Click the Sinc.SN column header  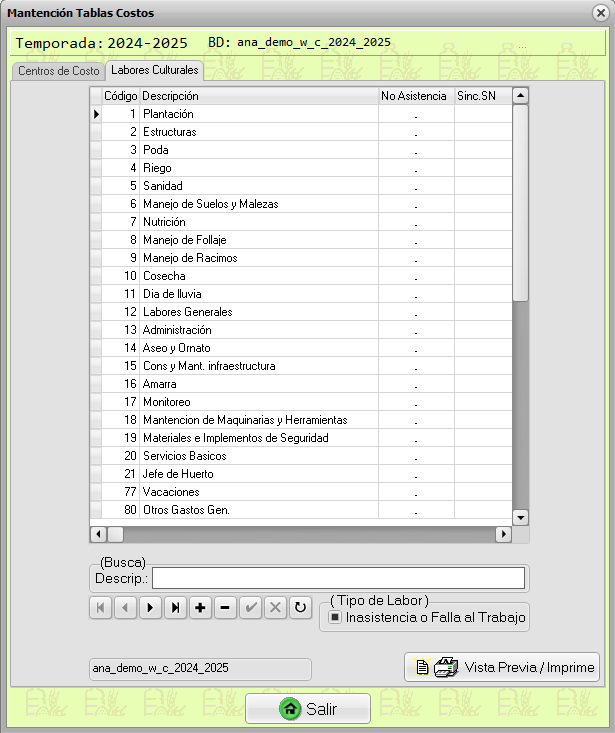(483, 96)
